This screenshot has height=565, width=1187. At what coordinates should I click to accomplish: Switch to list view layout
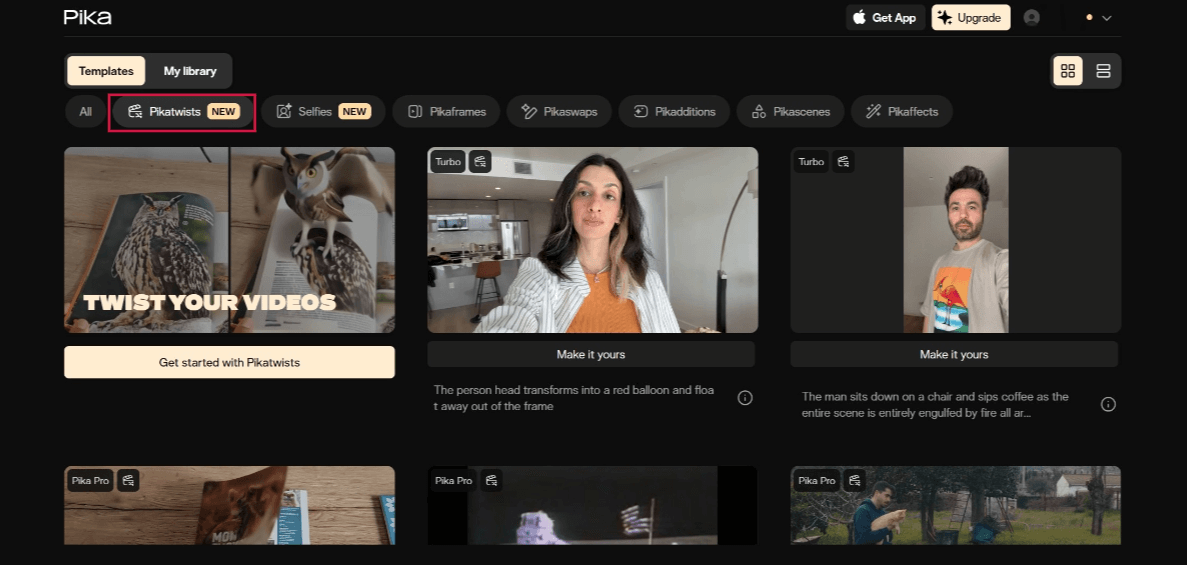1103,71
